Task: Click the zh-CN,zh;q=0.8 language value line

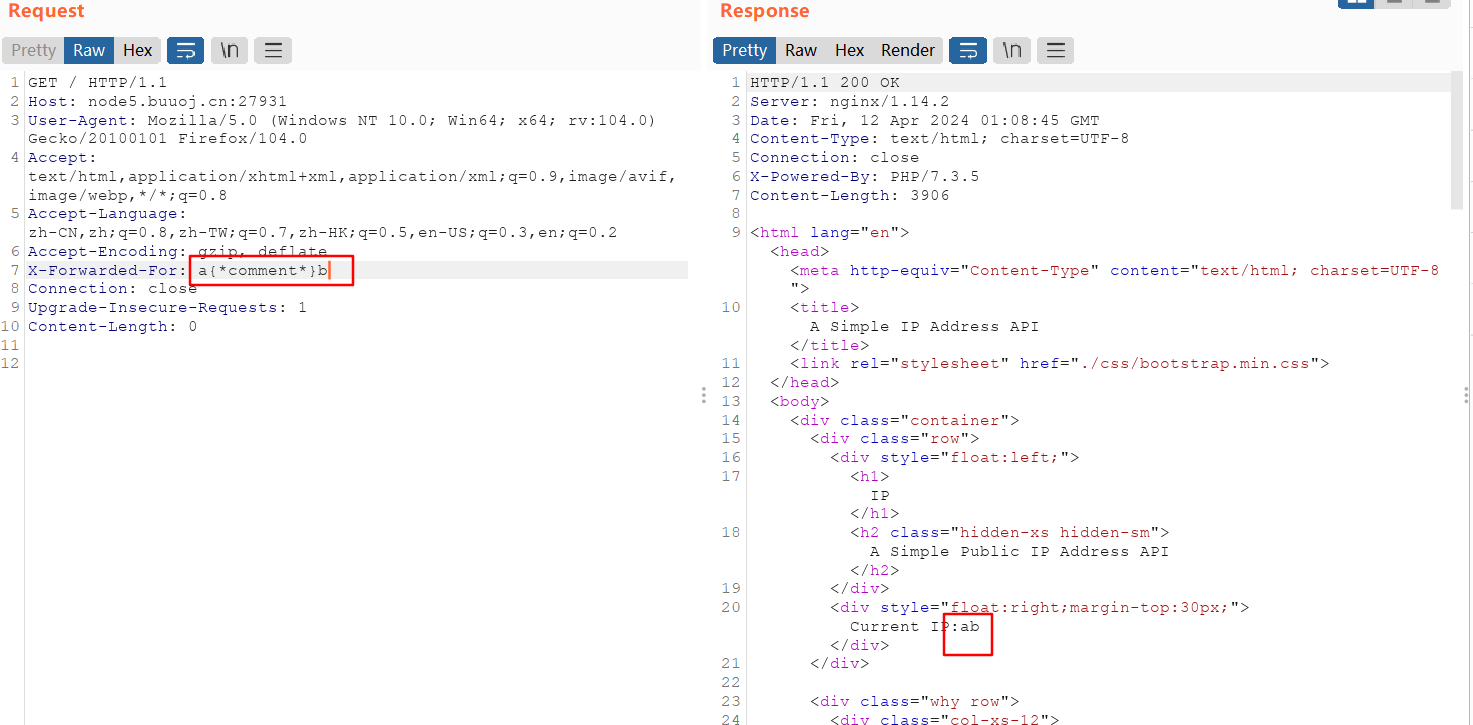Action: tap(322, 233)
